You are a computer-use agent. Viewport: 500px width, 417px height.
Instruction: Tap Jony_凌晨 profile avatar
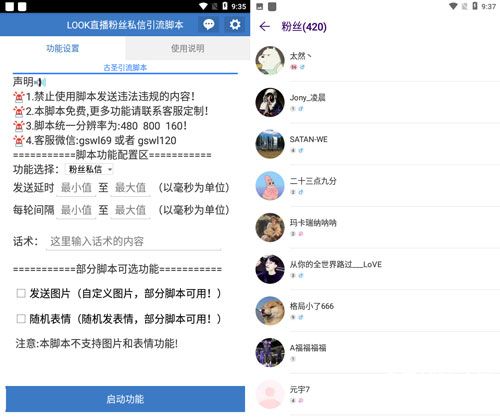point(270,102)
